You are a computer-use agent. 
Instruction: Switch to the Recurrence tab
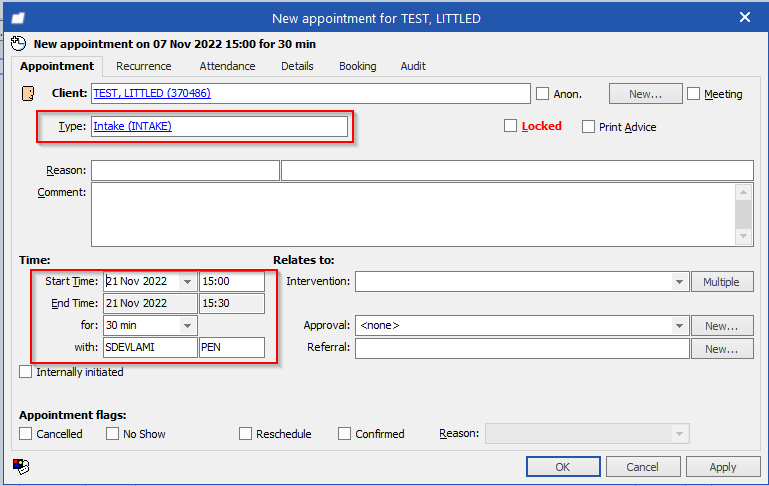pos(143,66)
